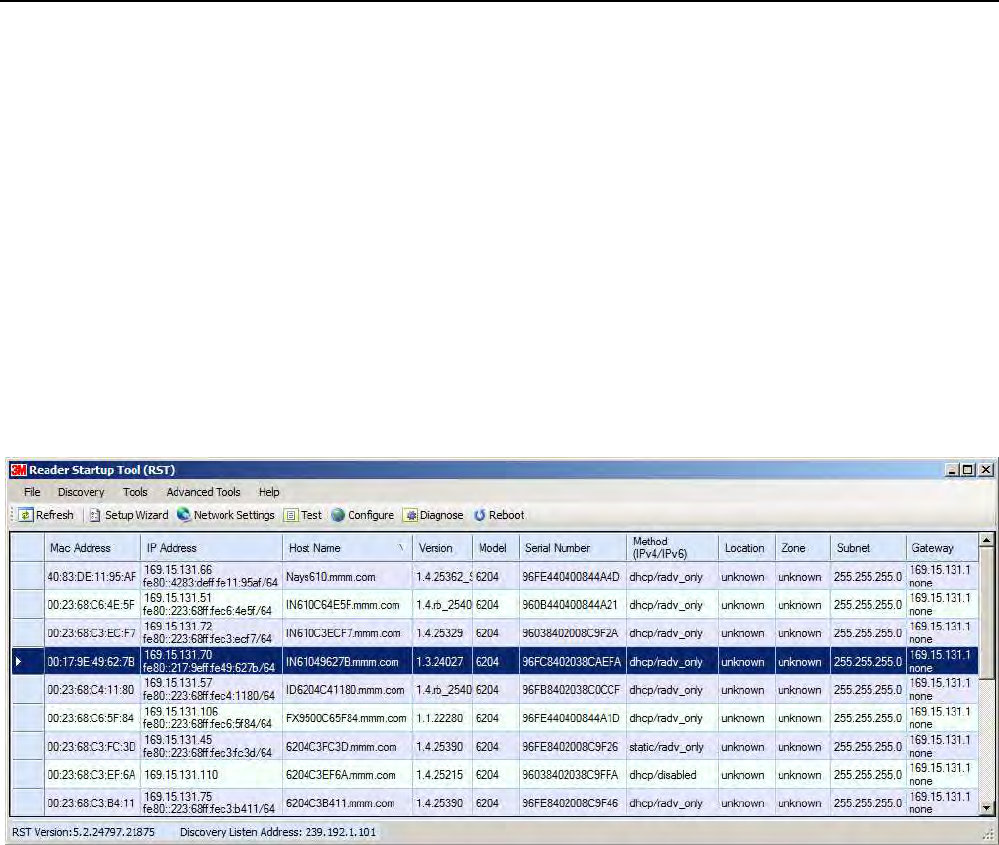This screenshot has height=845, width=999.
Task: Select MAC address 00:23:68:C3:FC:3D
Action: click(92, 746)
